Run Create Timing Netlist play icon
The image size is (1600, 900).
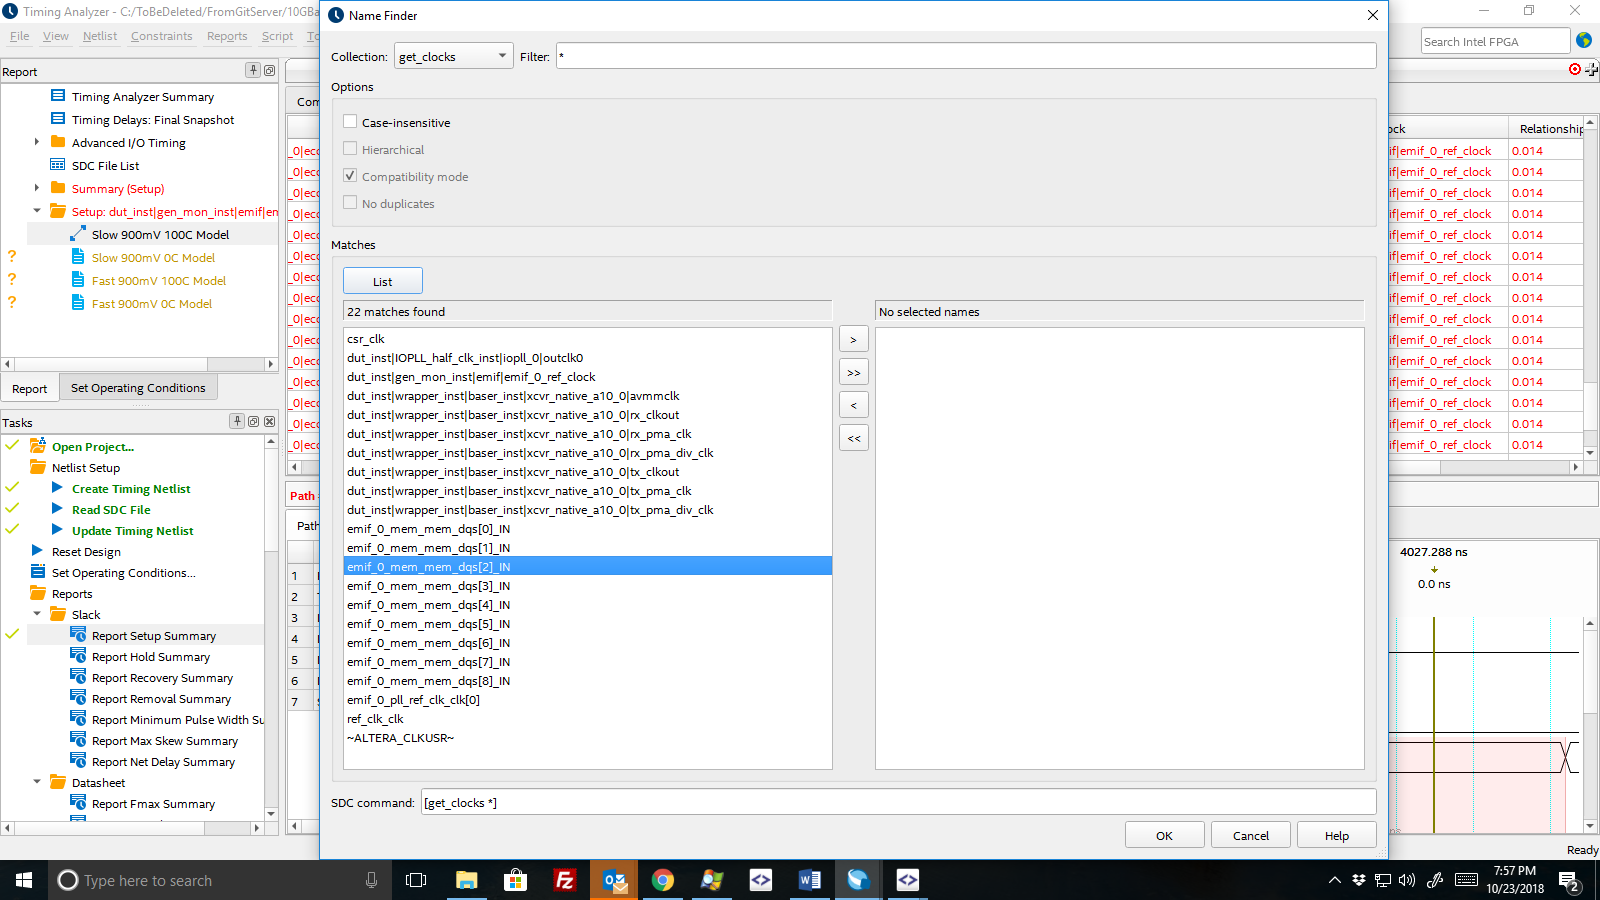(58, 488)
